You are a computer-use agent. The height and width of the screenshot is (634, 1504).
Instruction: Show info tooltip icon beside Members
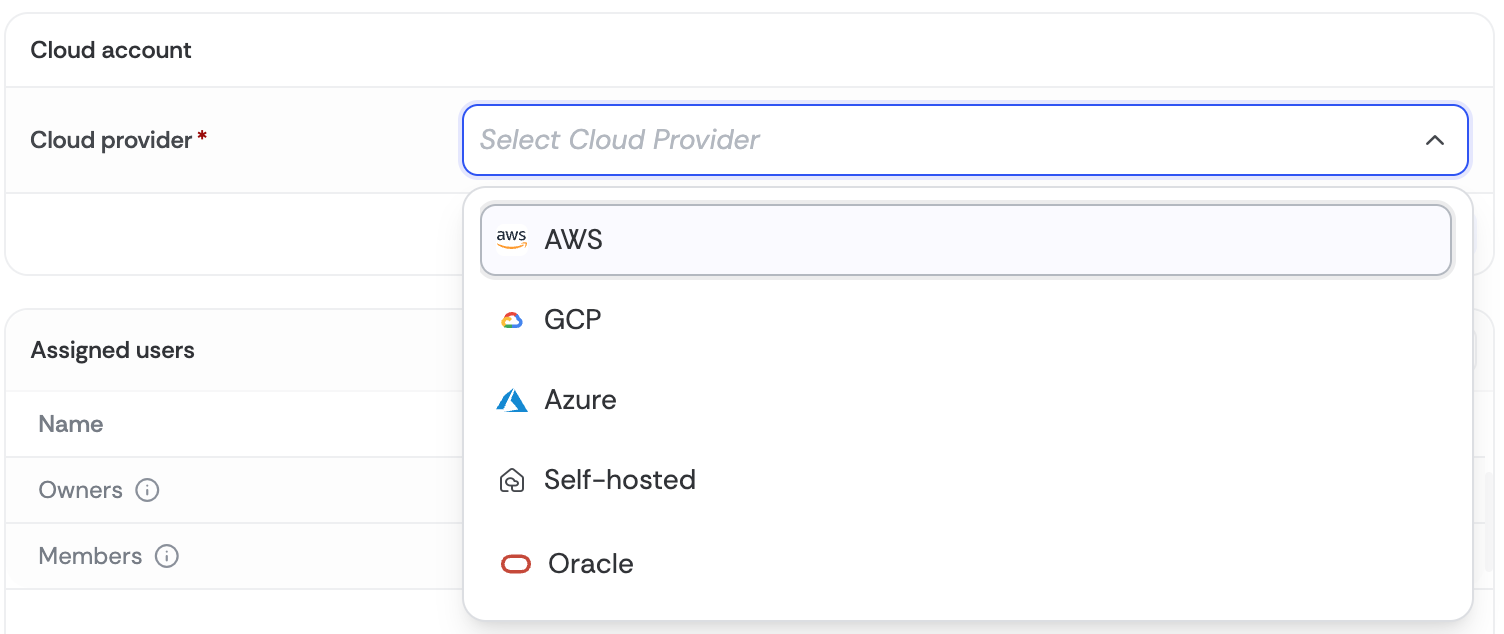pos(167,557)
